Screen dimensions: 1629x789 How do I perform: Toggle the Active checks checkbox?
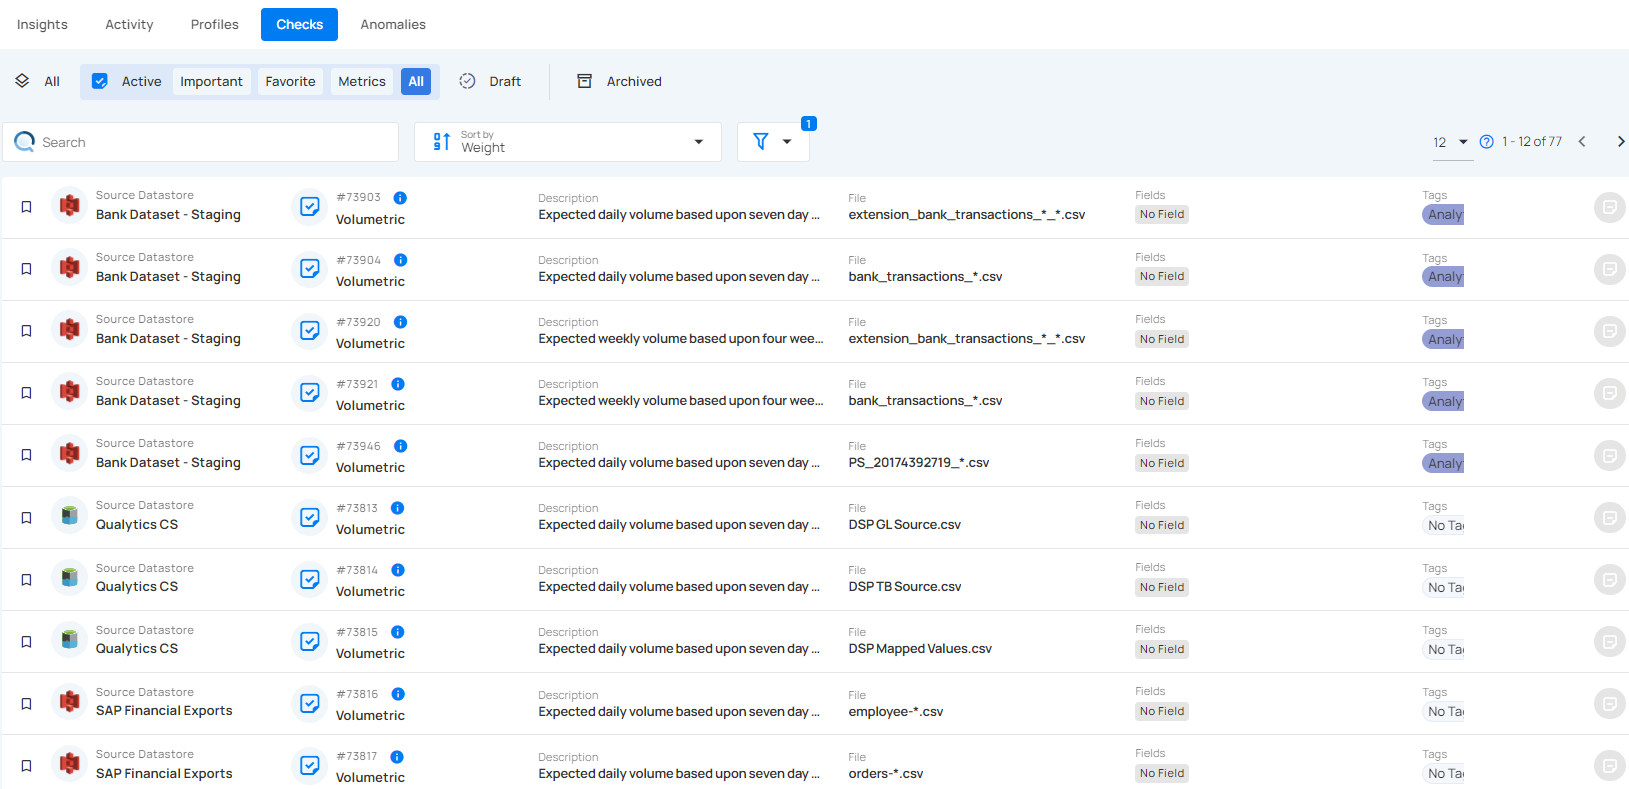pos(100,82)
